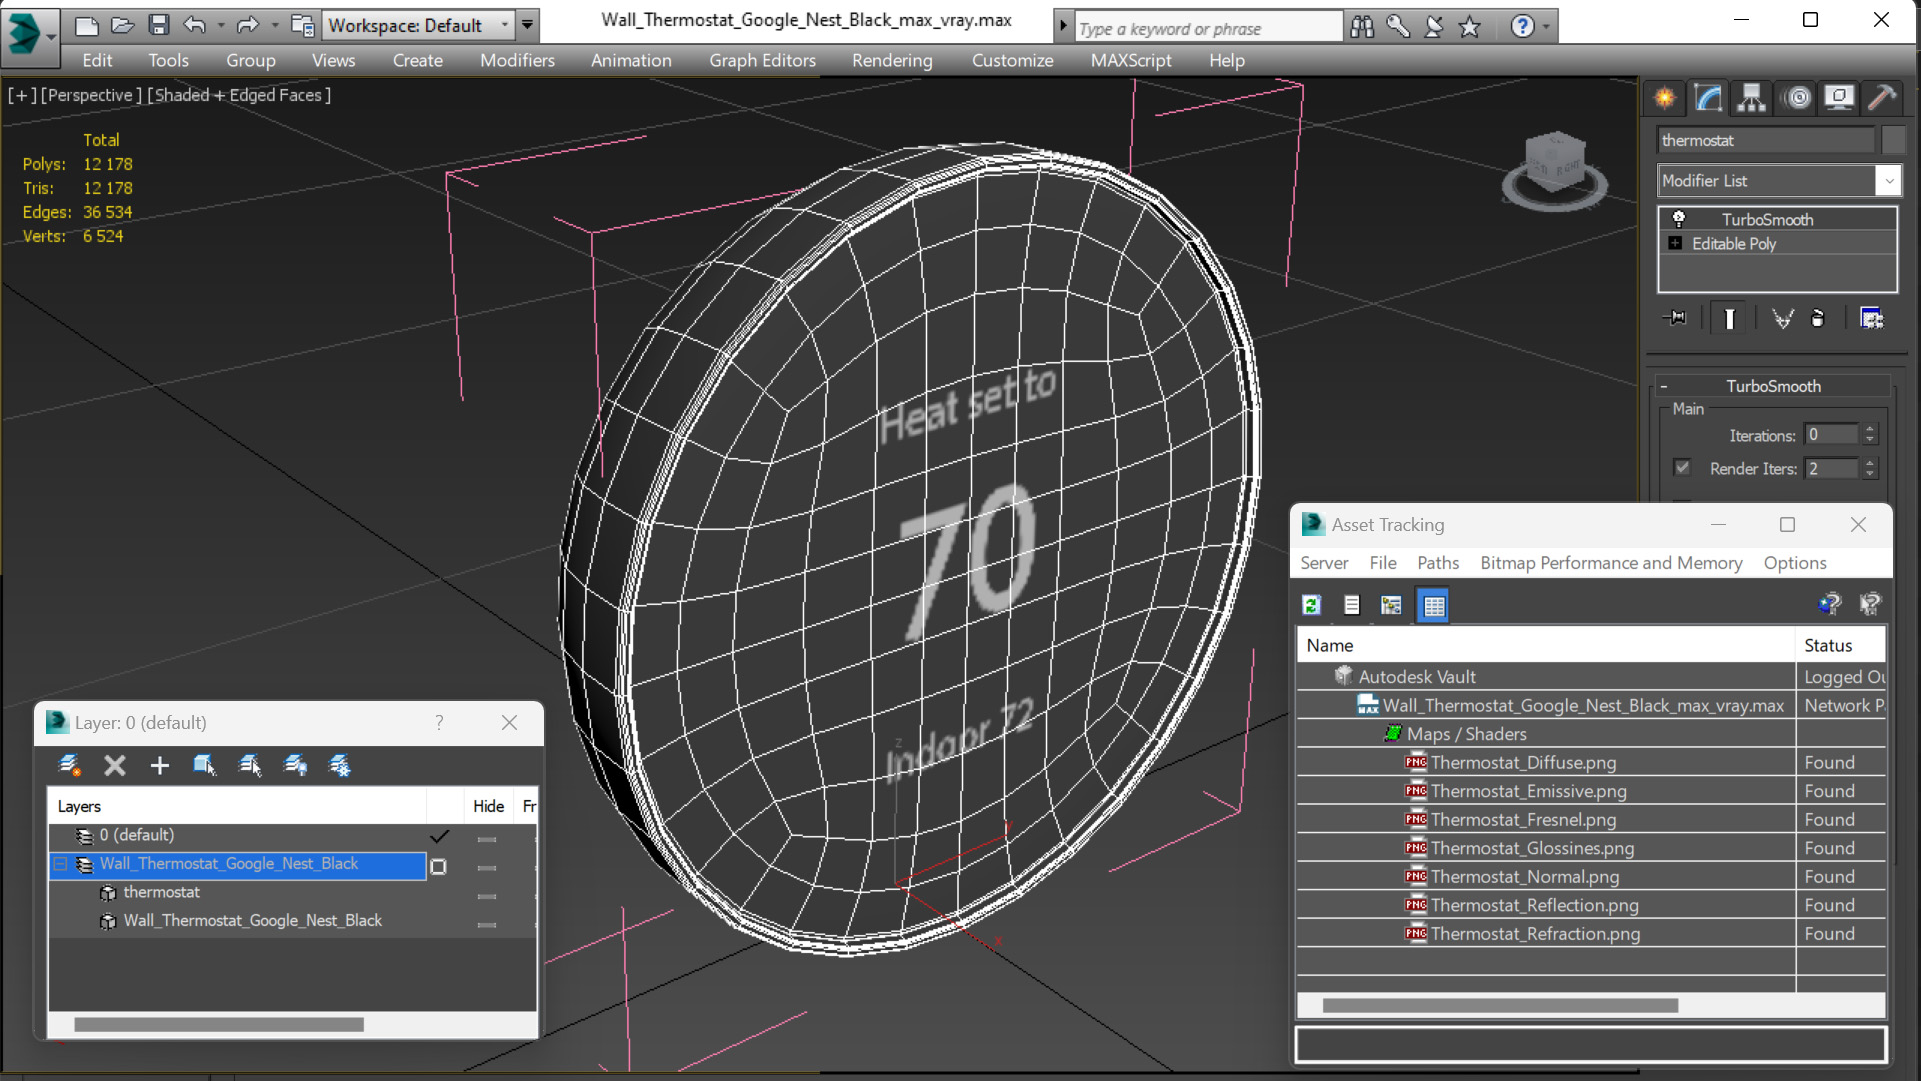This screenshot has width=1921, height=1081.
Task: Click Iterations spinner arrows
Action: click(1870, 434)
